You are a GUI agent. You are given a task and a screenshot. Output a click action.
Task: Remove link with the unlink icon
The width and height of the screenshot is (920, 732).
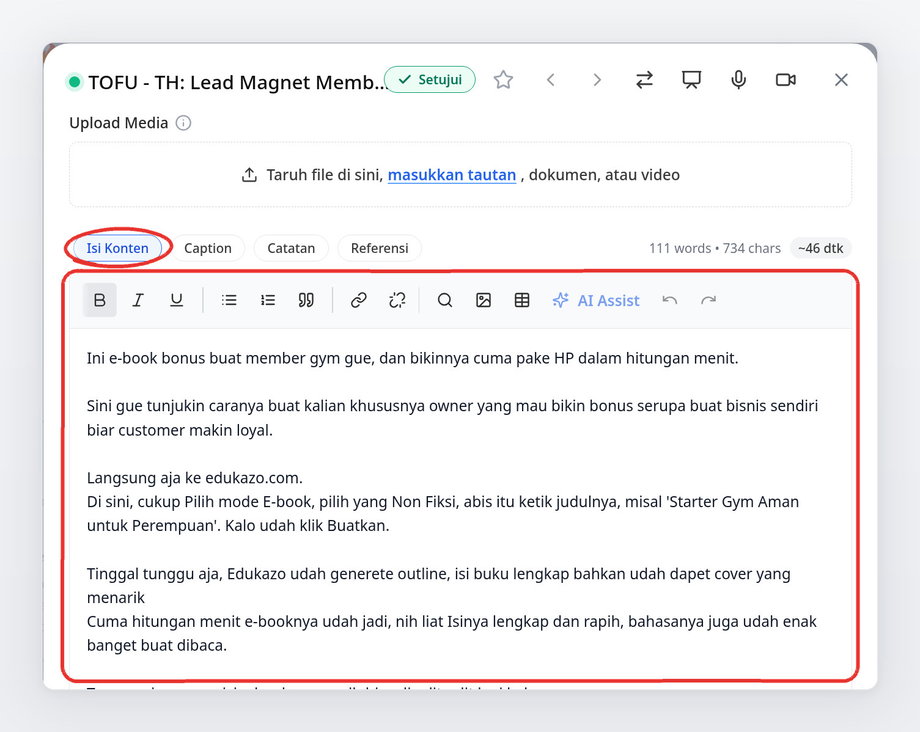tap(397, 300)
